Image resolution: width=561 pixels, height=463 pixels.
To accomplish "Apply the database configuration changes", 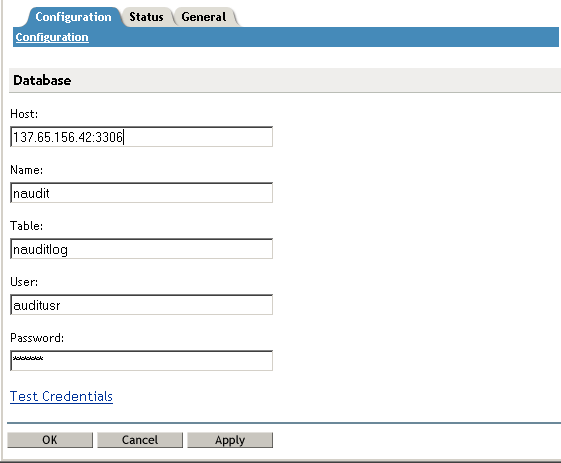I will pyautogui.click(x=230, y=440).
